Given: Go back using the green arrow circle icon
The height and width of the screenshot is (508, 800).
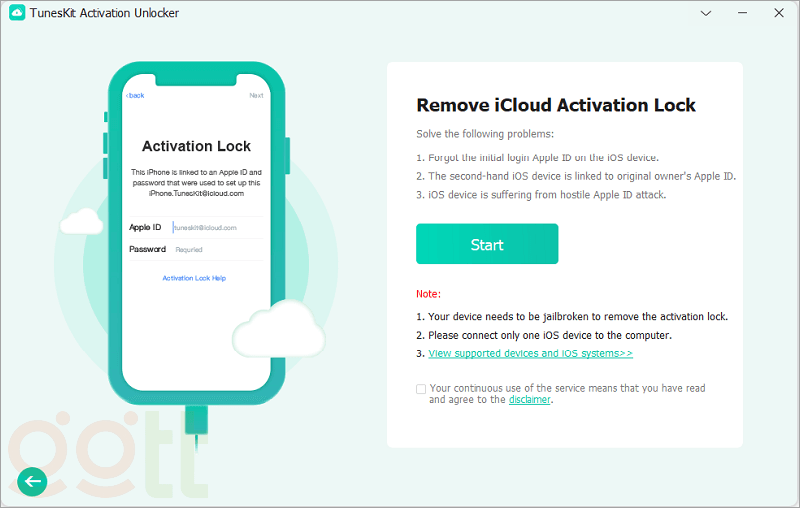Looking at the screenshot, I should [x=33, y=481].
